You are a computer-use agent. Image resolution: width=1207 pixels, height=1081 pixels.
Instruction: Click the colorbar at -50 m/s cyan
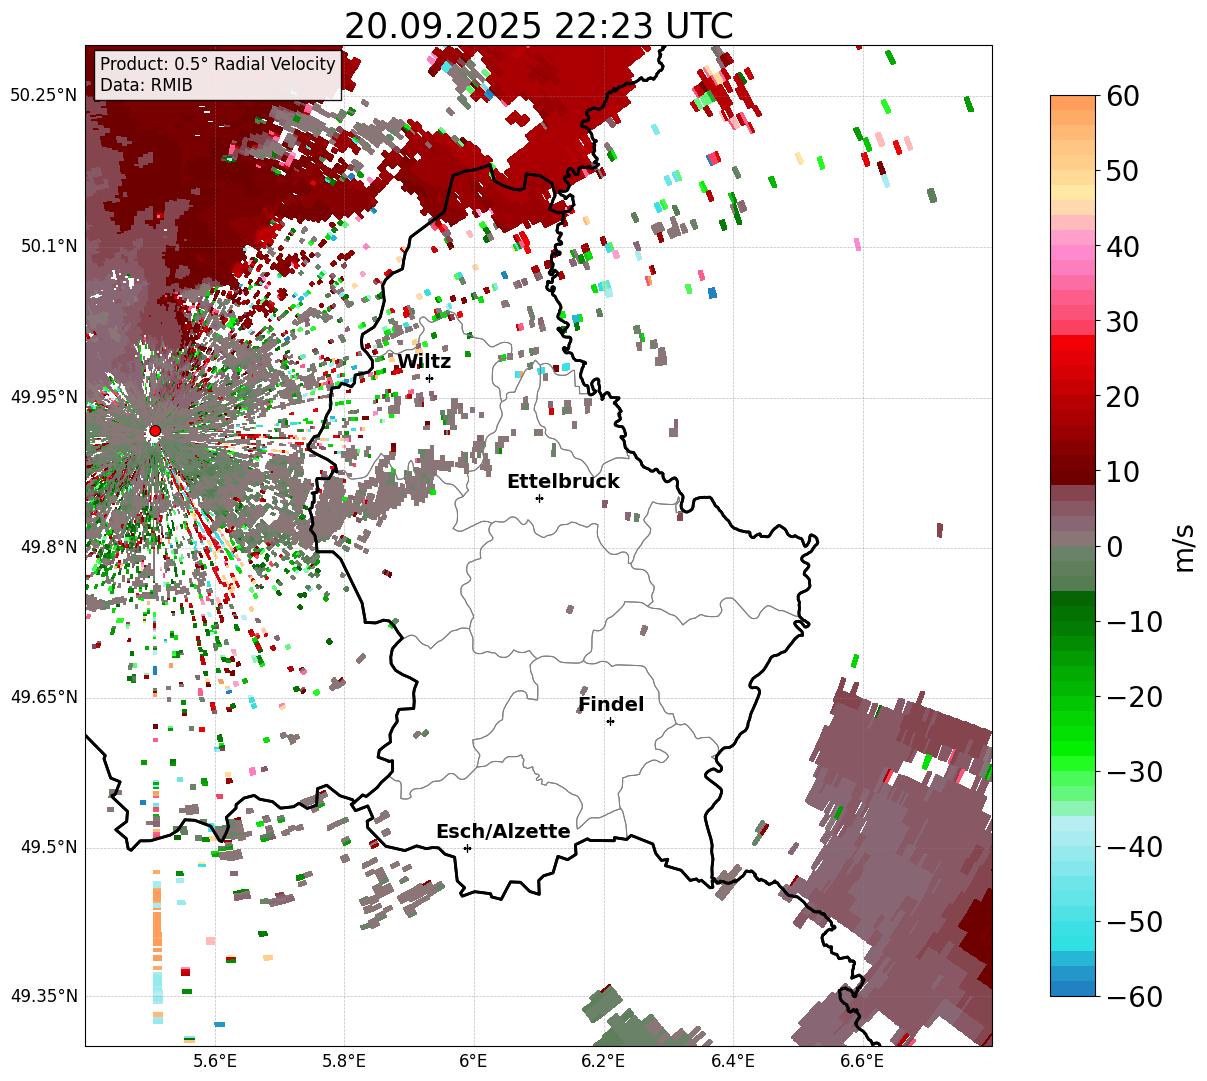pyautogui.click(x=1073, y=921)
